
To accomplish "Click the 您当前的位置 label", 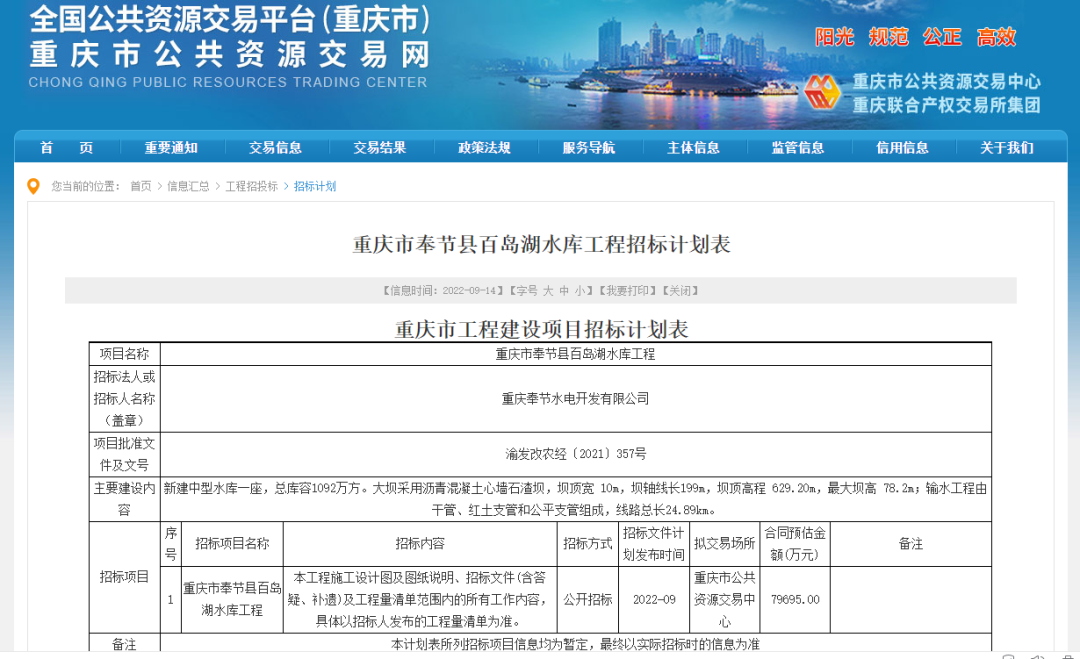I will click(85, 187).
